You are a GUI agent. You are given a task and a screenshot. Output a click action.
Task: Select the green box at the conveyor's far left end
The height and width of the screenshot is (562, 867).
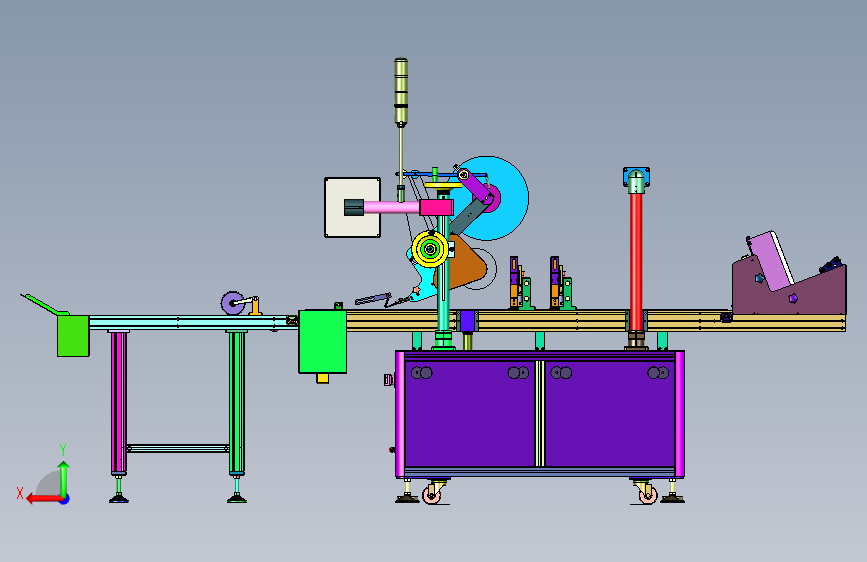pyautogui.click(x=73, y=336)
